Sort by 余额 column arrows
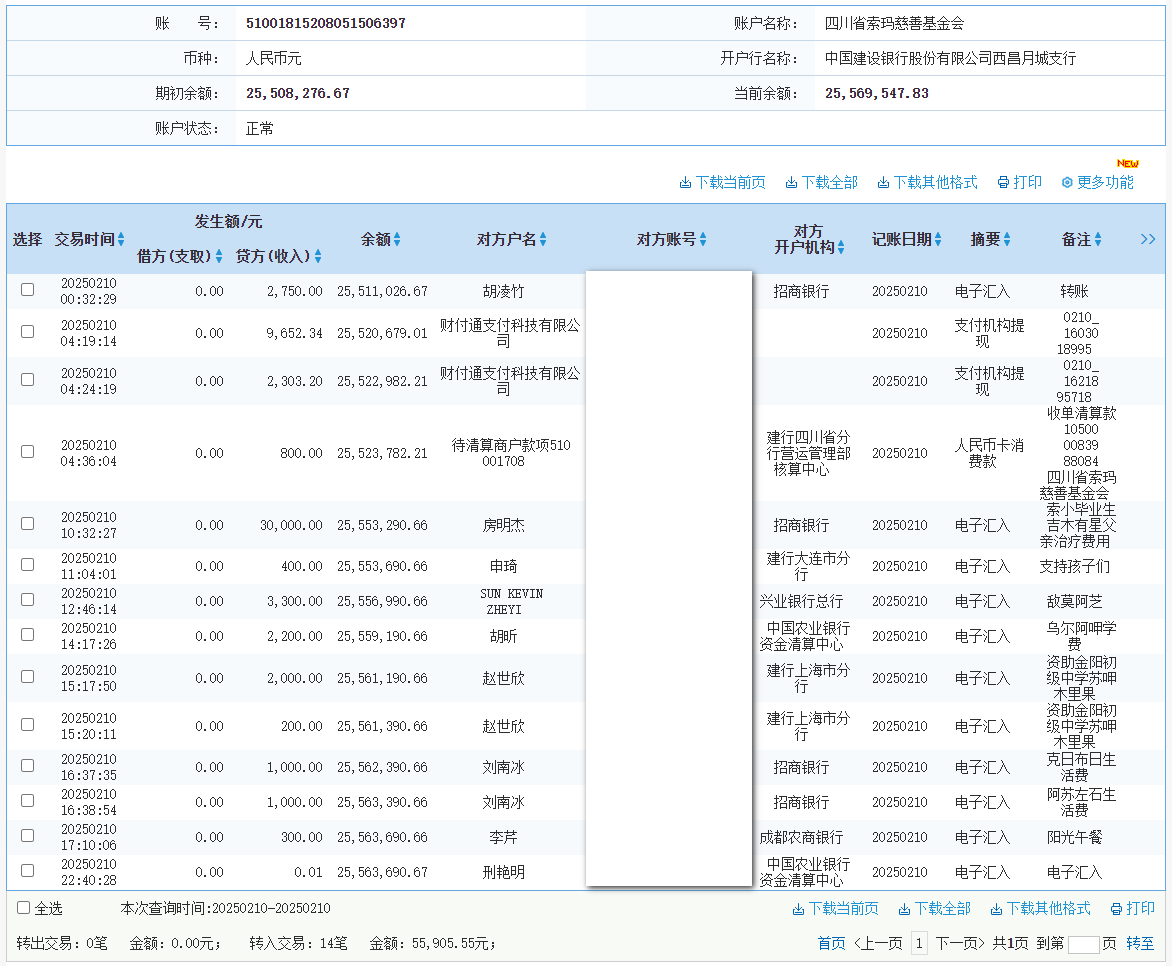The height and width of the screenshot is (966, 1172). click(x=397, y=239)
